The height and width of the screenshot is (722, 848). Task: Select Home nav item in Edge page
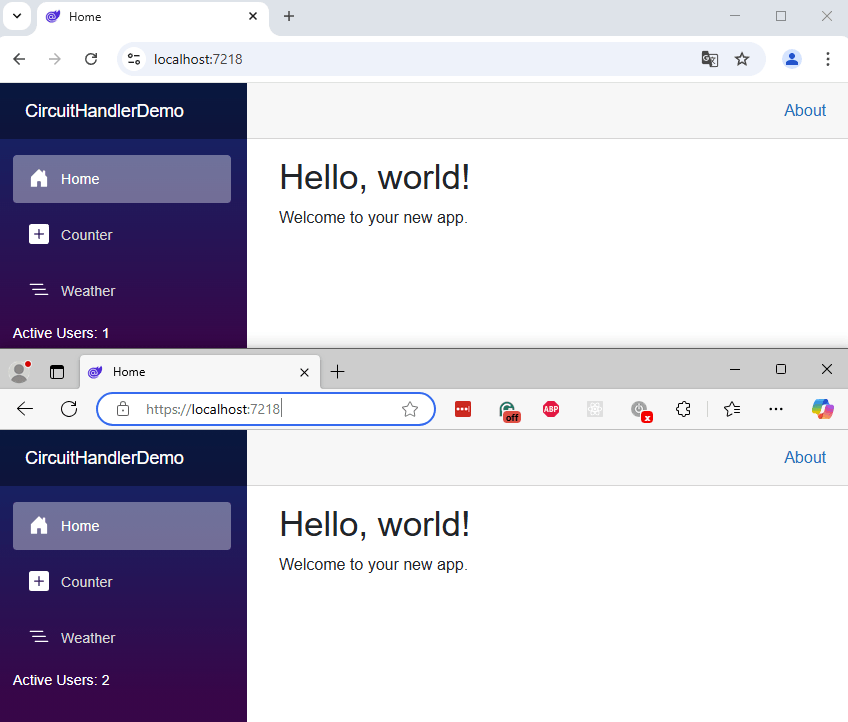coord(122,526)
